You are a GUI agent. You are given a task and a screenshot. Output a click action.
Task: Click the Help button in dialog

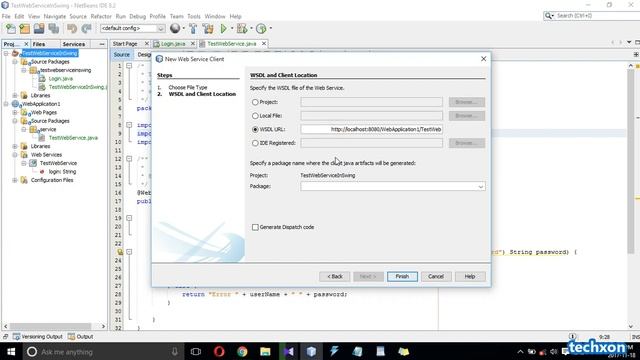pos(470,276)
